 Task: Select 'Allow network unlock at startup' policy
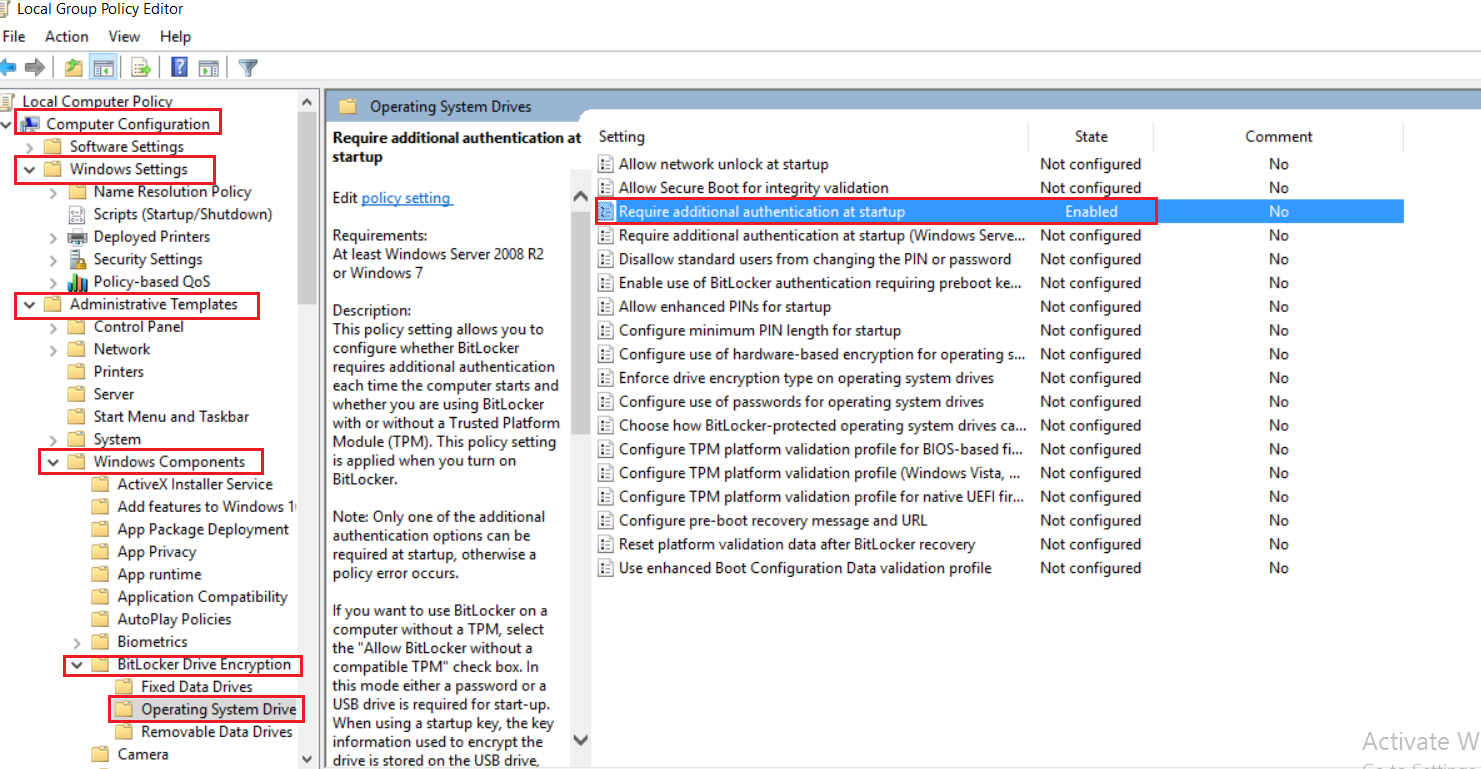click(x=723, y=164)
